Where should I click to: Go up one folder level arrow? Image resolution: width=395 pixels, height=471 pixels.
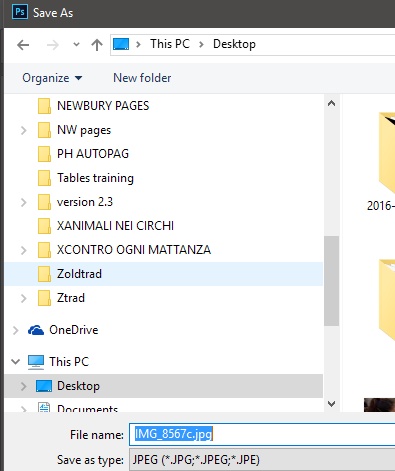click(x=97, y=45)
